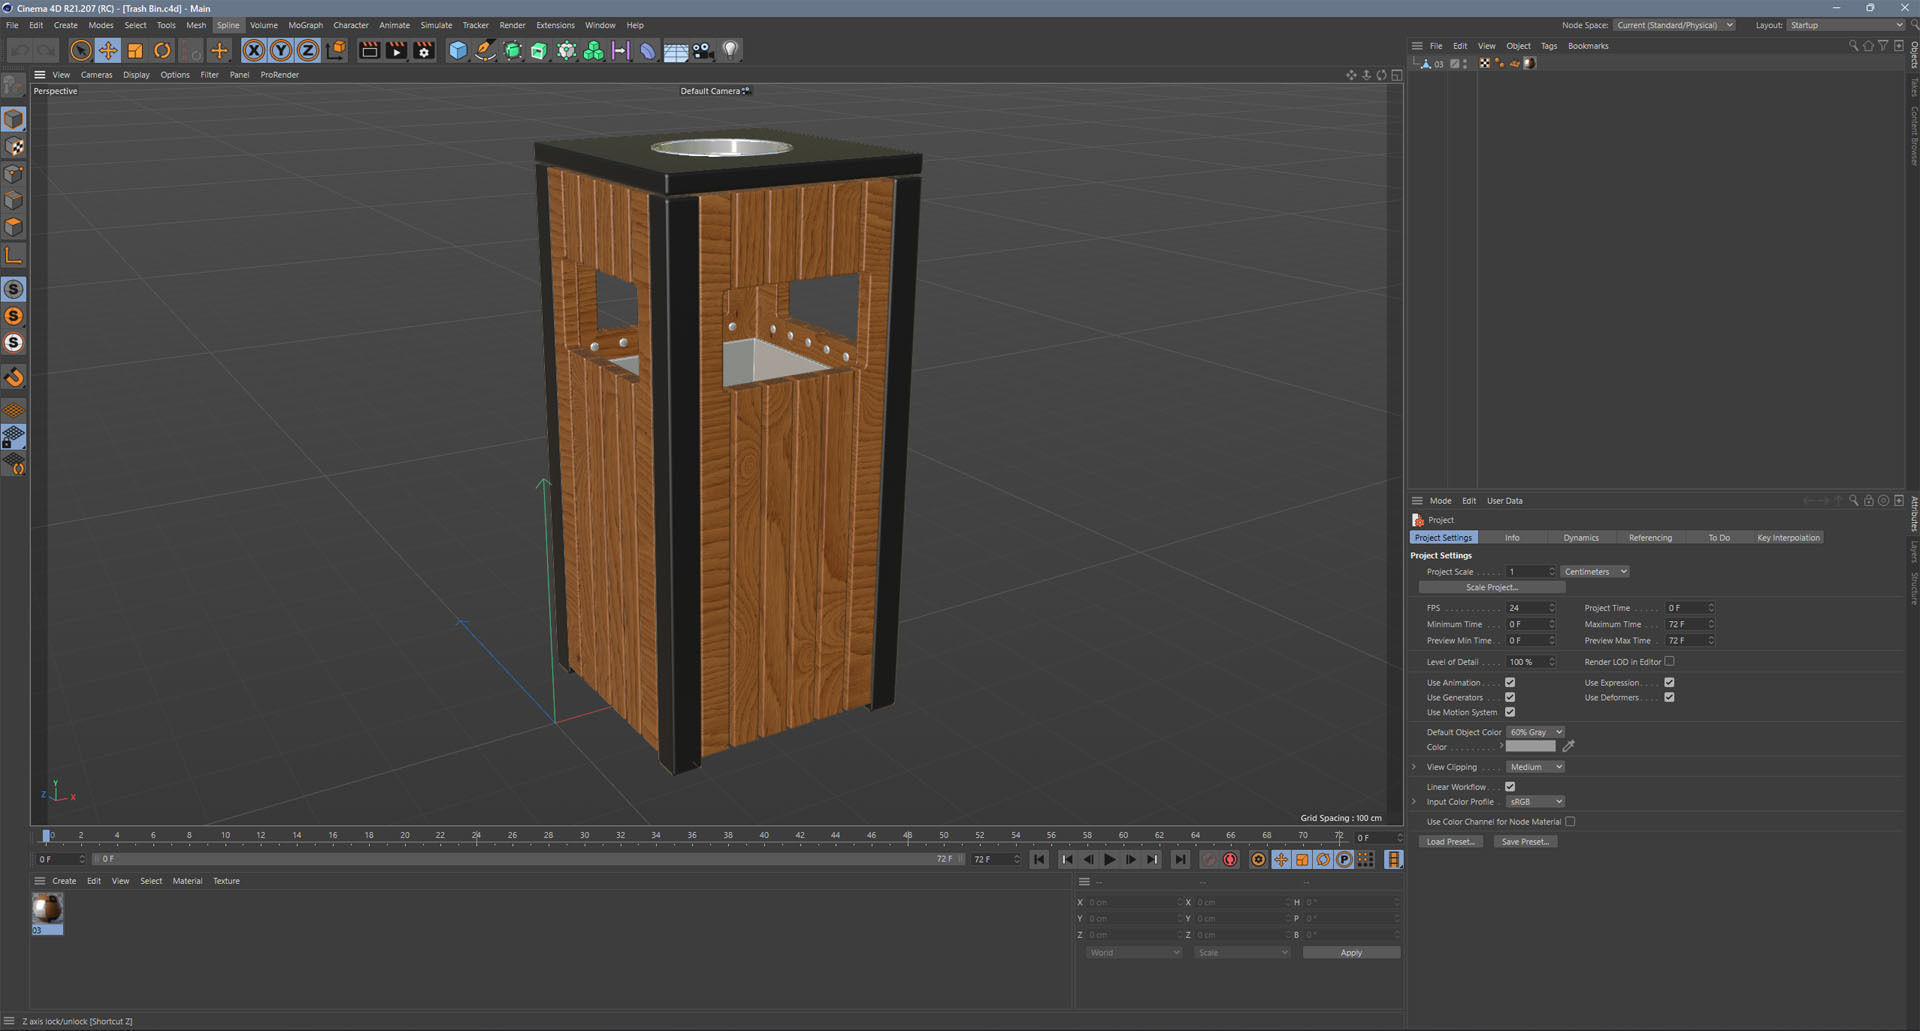Viewport: 1920px width, 1031px height.
Task: Undo the last action
Action: point(20,50)
